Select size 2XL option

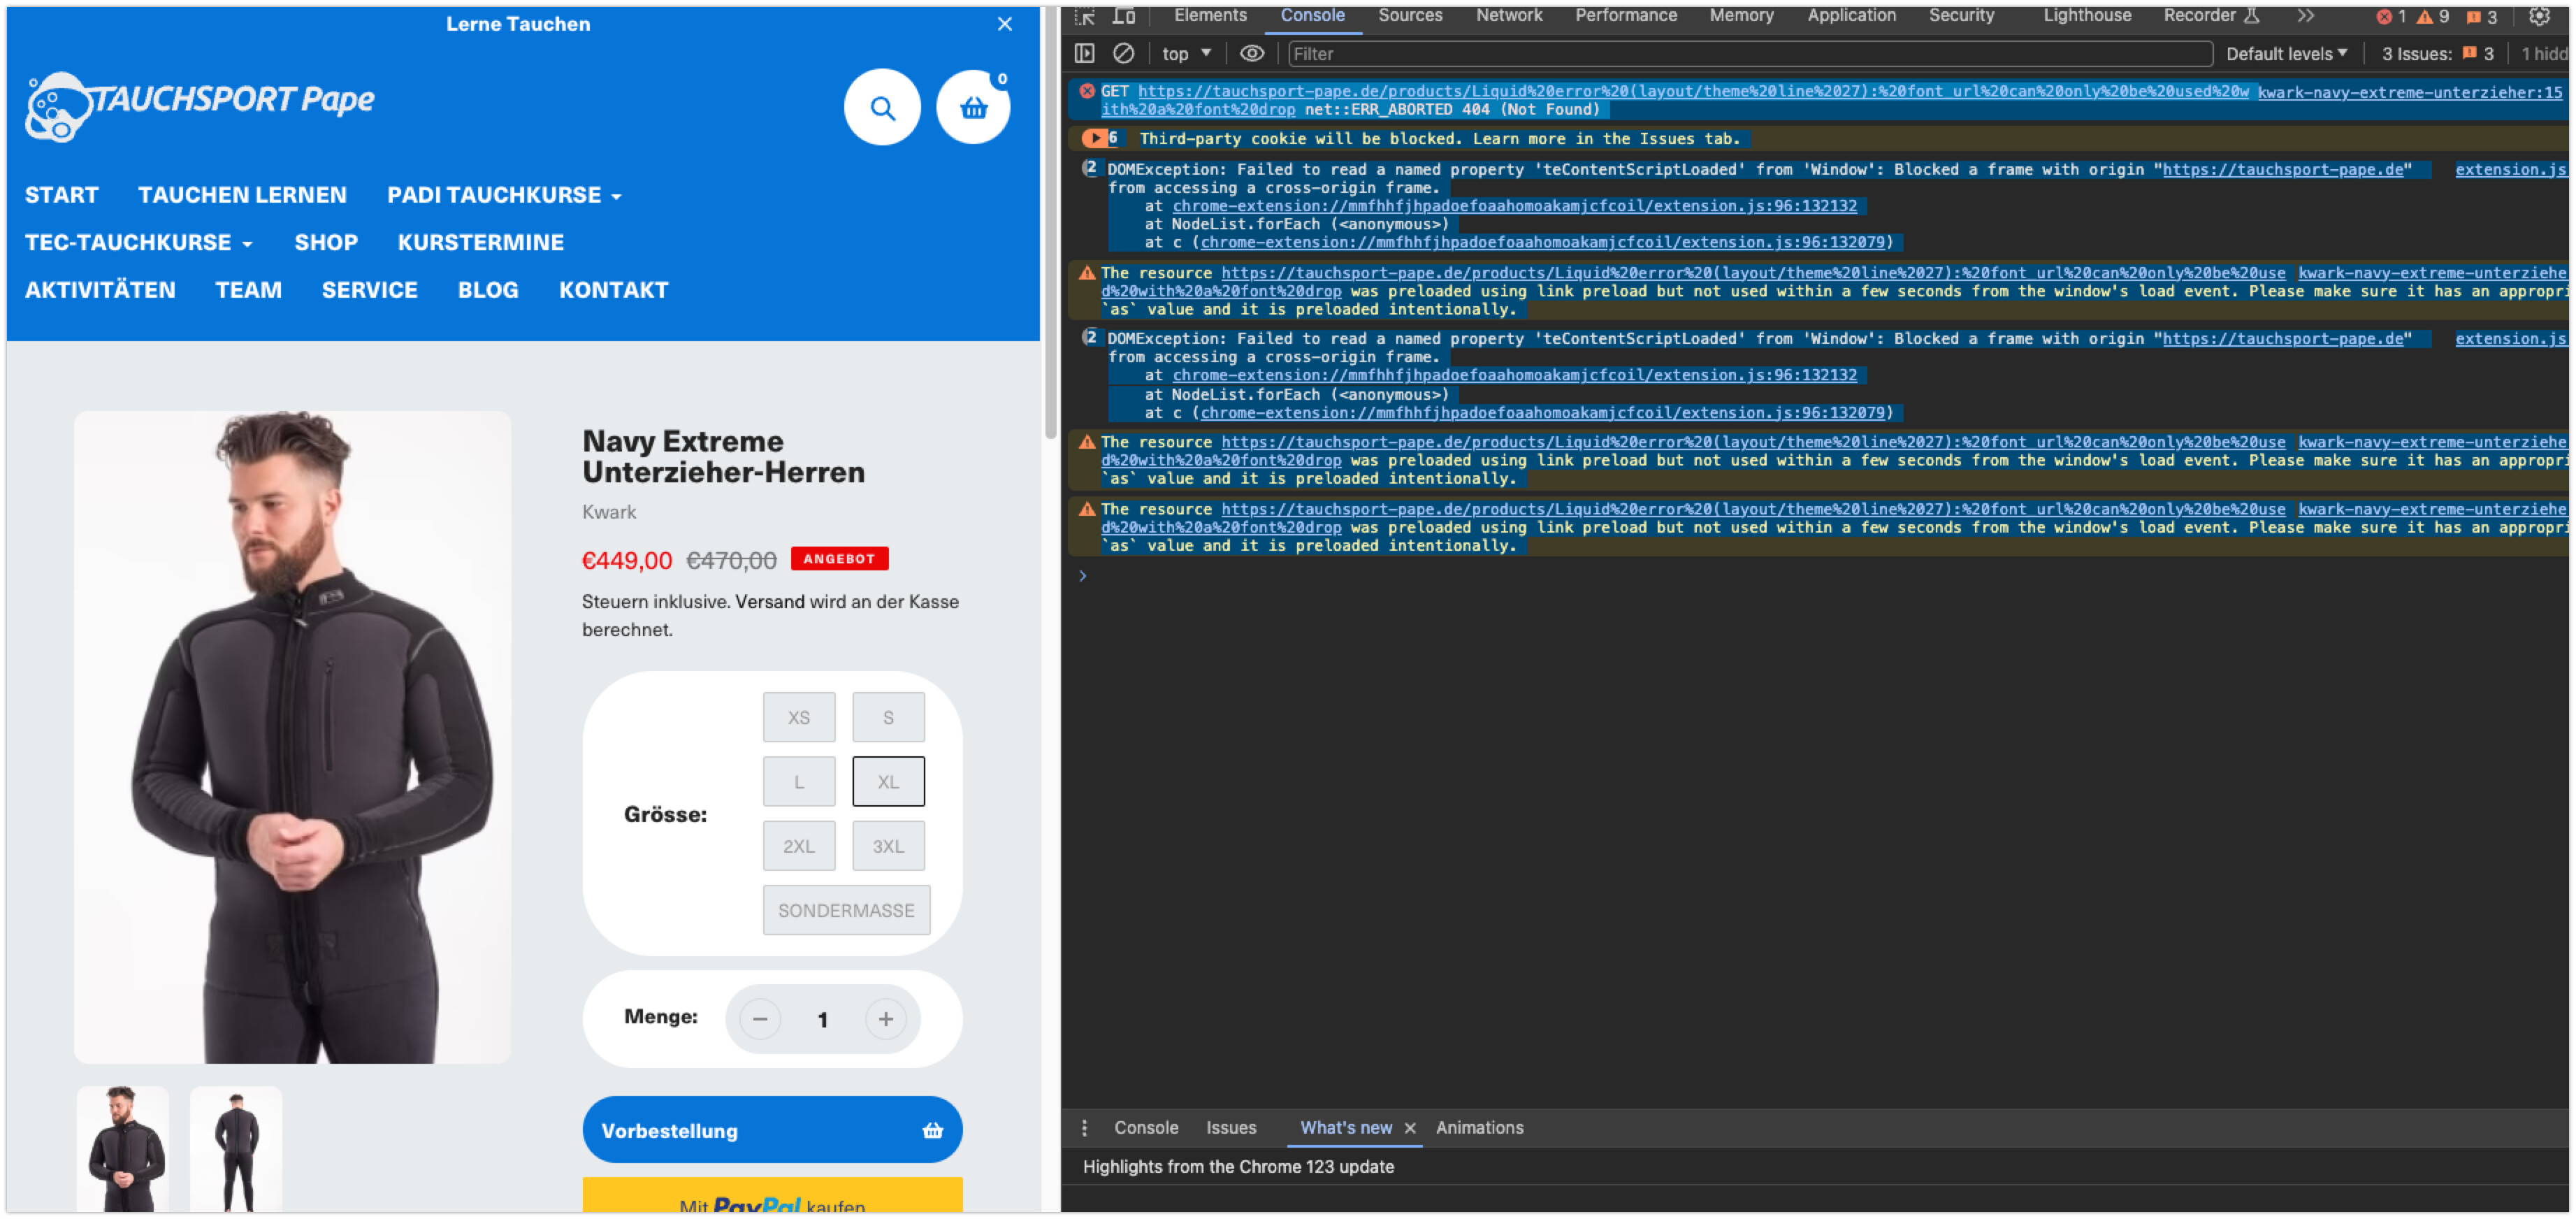[798, 846]
